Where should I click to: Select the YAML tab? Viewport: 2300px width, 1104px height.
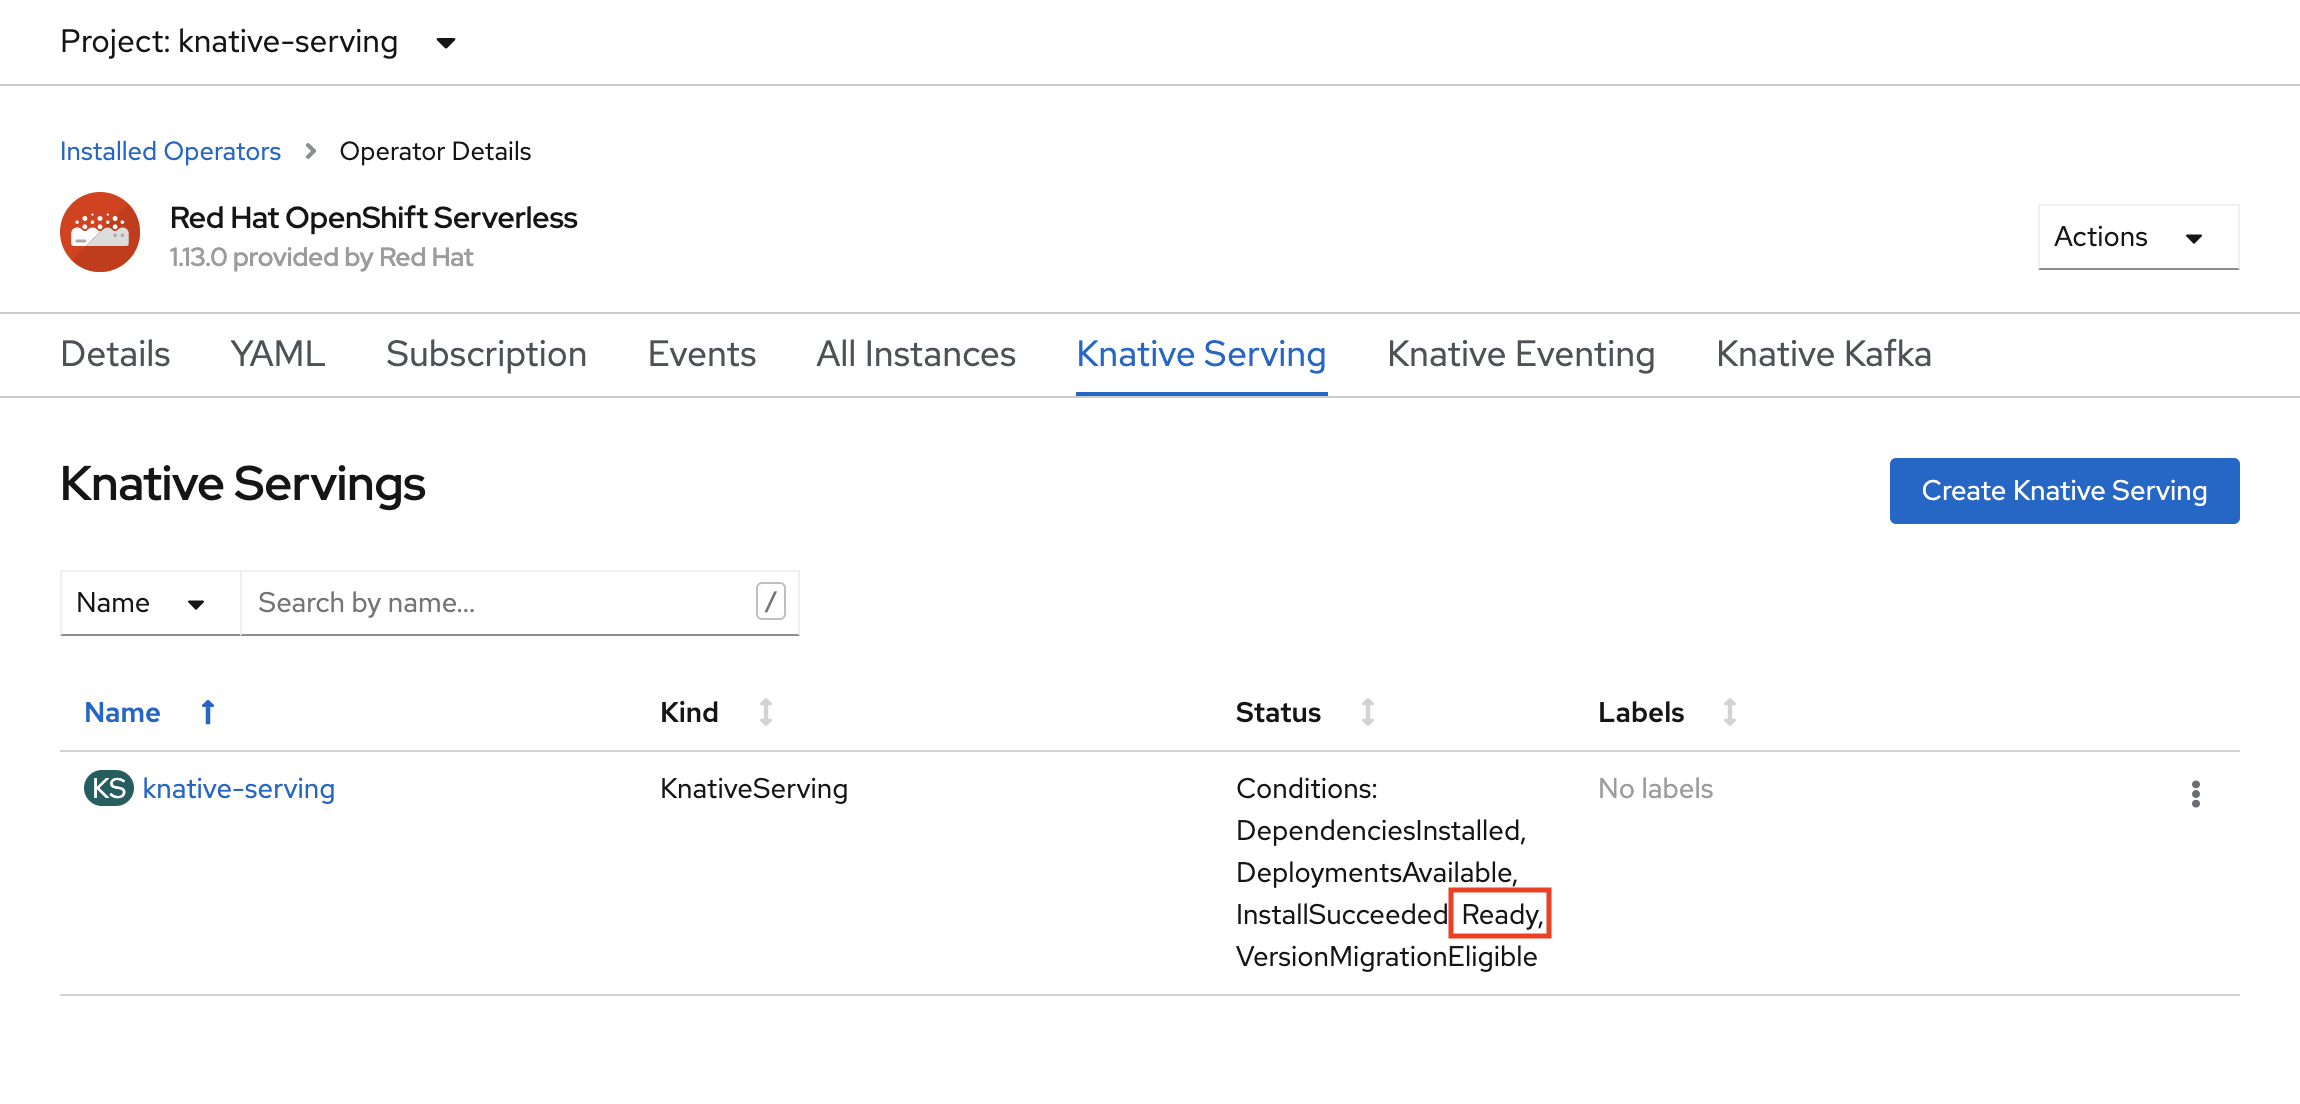coord(277,353)
